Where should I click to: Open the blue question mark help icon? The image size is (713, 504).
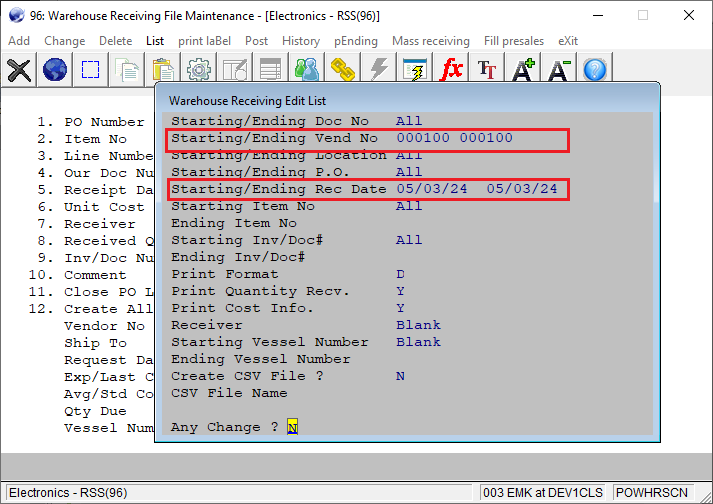pos(595,69)
